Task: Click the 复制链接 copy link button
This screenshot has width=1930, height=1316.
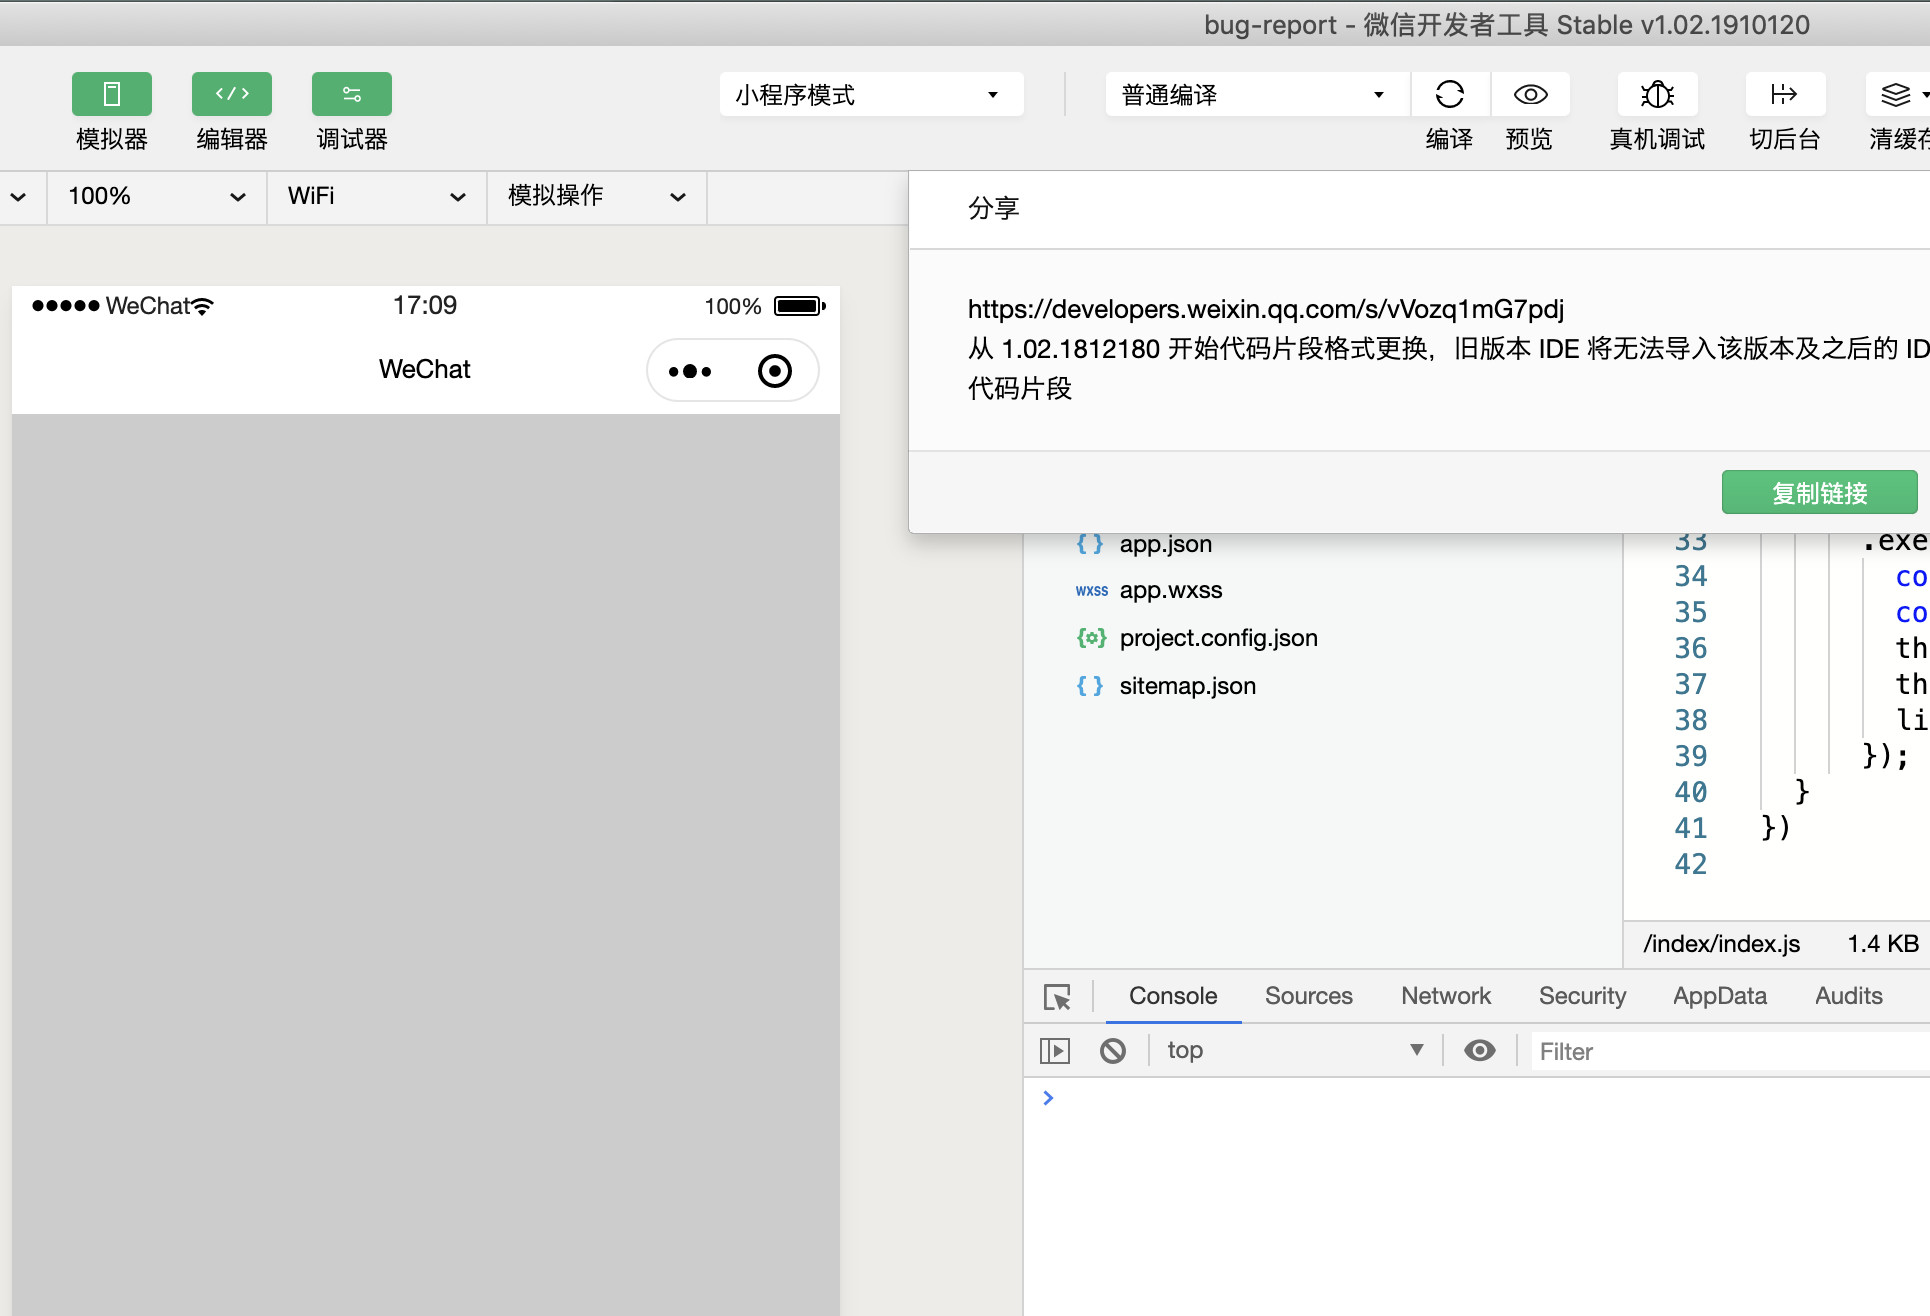Action: click(x=1819, y=492)
